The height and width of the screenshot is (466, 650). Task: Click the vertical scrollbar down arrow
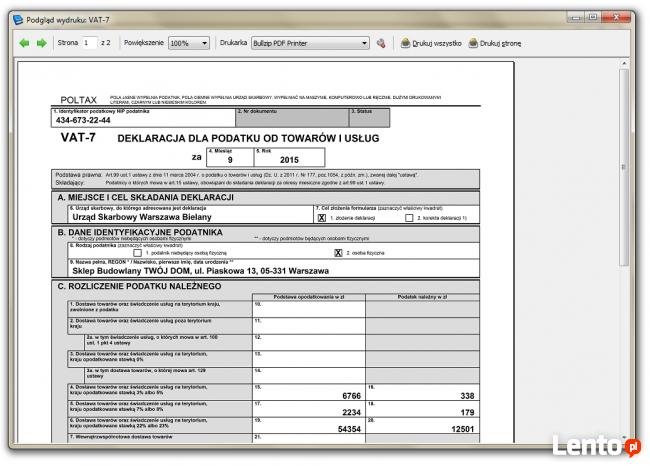[x=625, y=435]
